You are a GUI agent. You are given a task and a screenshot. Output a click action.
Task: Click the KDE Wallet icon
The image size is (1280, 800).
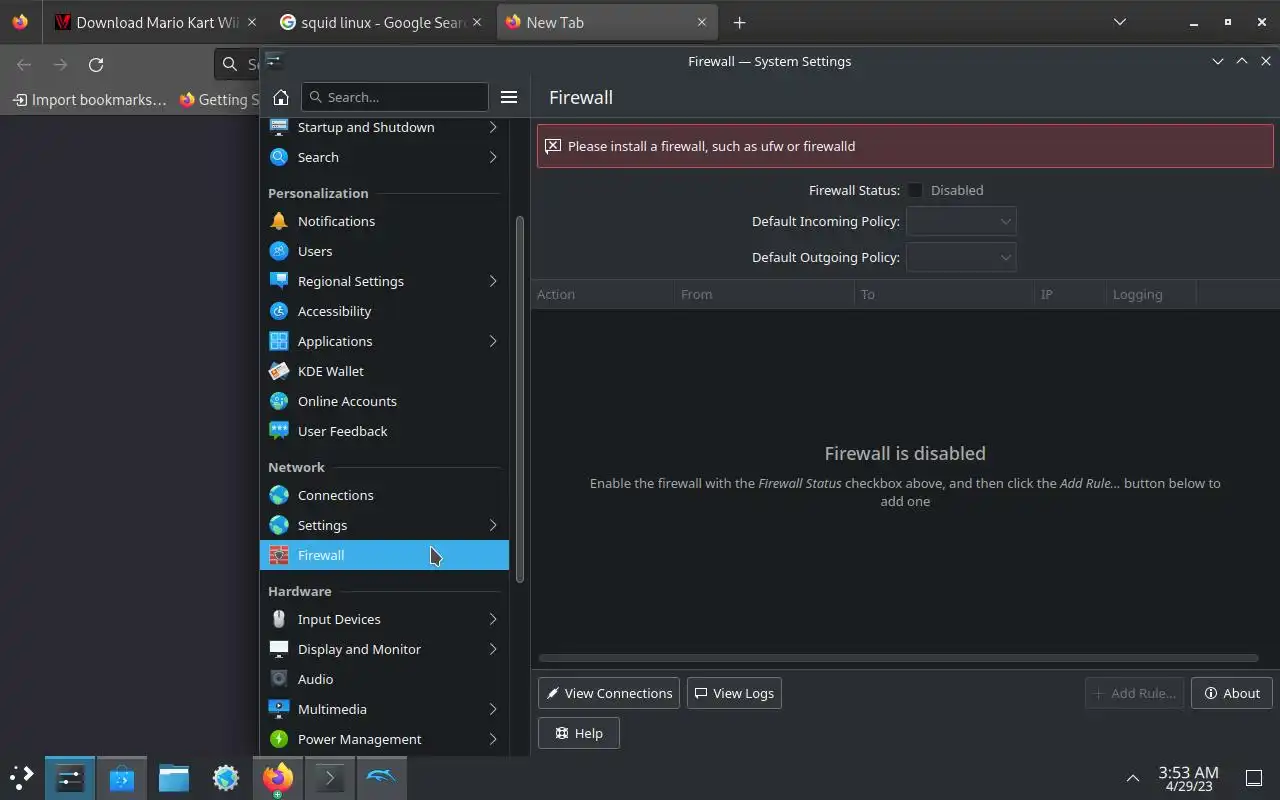click(x=279, y=371)
